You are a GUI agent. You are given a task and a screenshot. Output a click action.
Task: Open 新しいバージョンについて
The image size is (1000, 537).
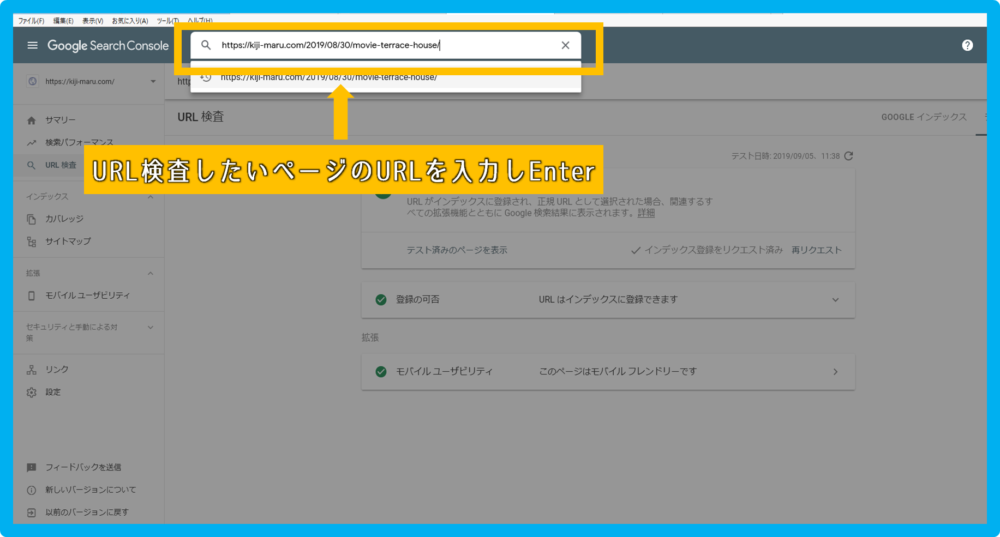coord(91,490)
